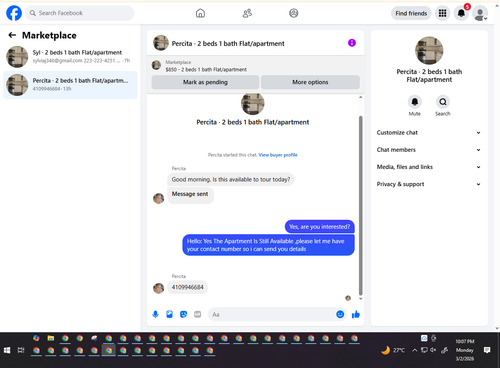Click More options button
500x368 pixels.
click(x=310, y=82)
